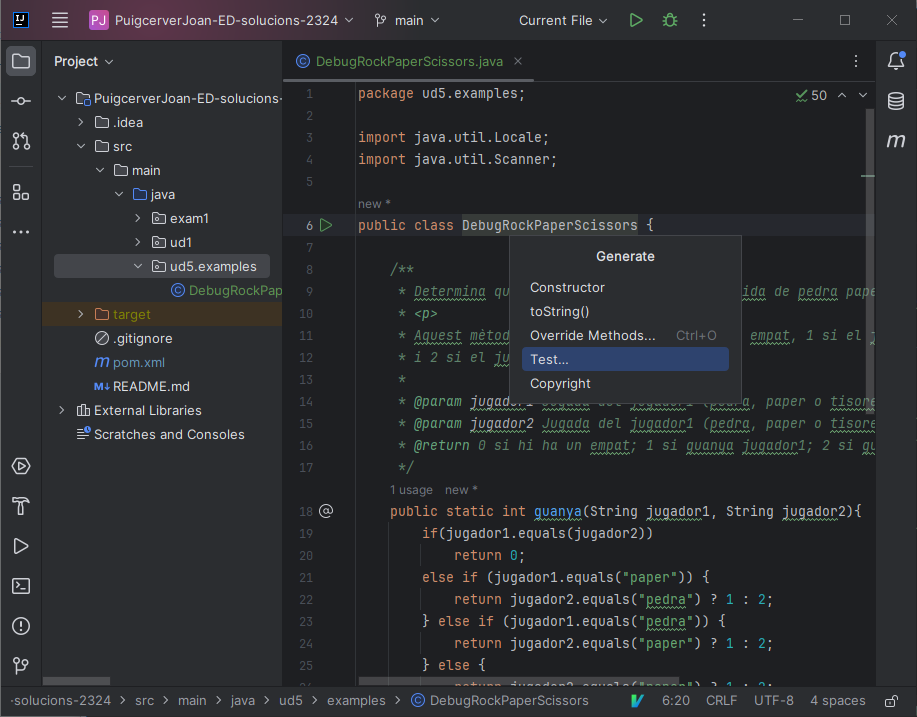
Task: Open the Notifications bell panel
Action: pos(896,61)
